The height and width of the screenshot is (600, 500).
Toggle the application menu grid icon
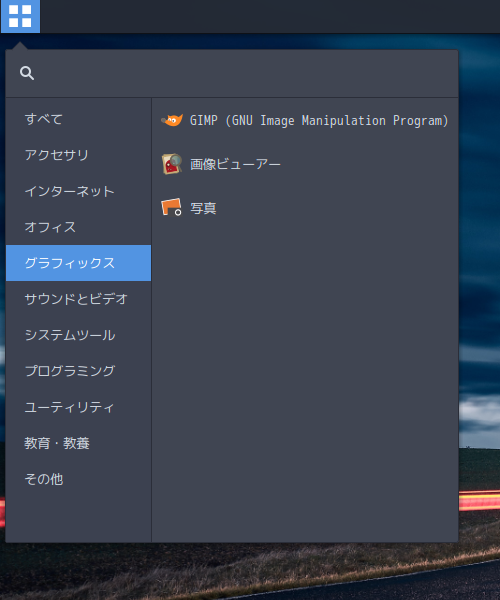(x=20, y=16)
